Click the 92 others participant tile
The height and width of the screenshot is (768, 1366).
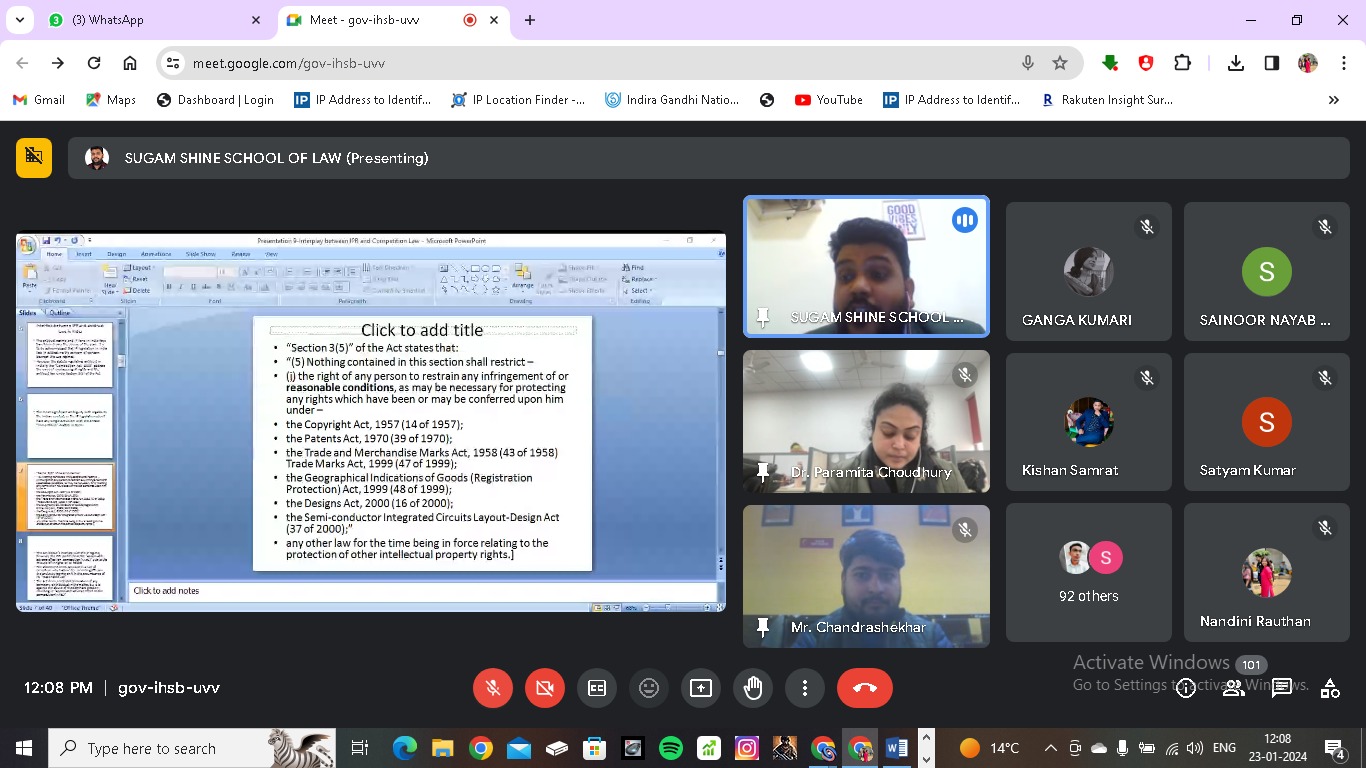[x=1088, y=572]
